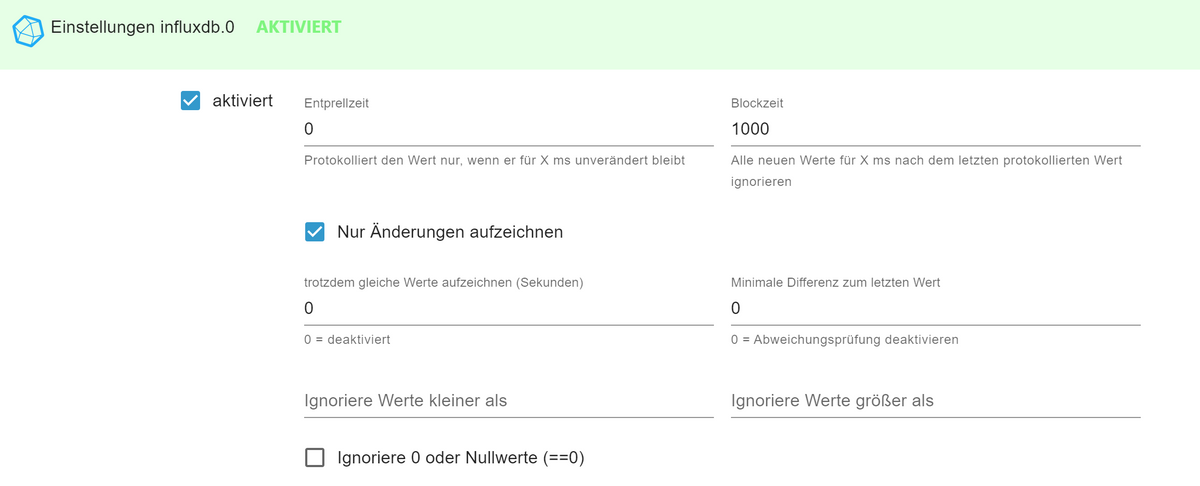Click the green AKTIVIERT status label
The height and width of the screenshot is (486, 1200).
(299, 27)
